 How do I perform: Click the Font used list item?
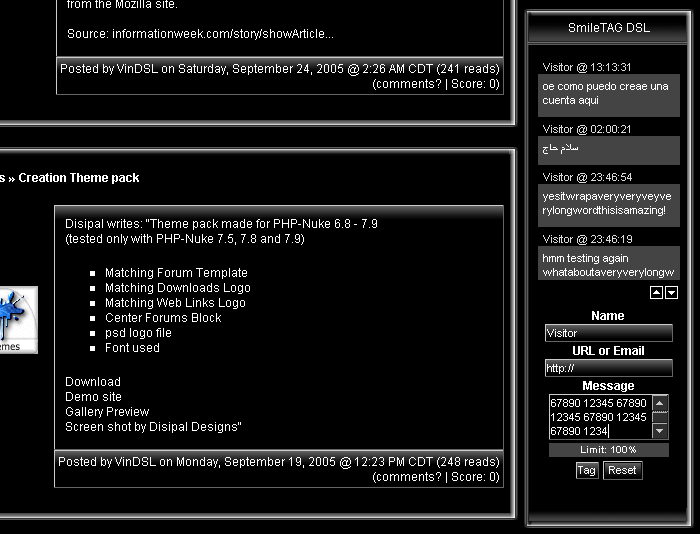(132, 348)
